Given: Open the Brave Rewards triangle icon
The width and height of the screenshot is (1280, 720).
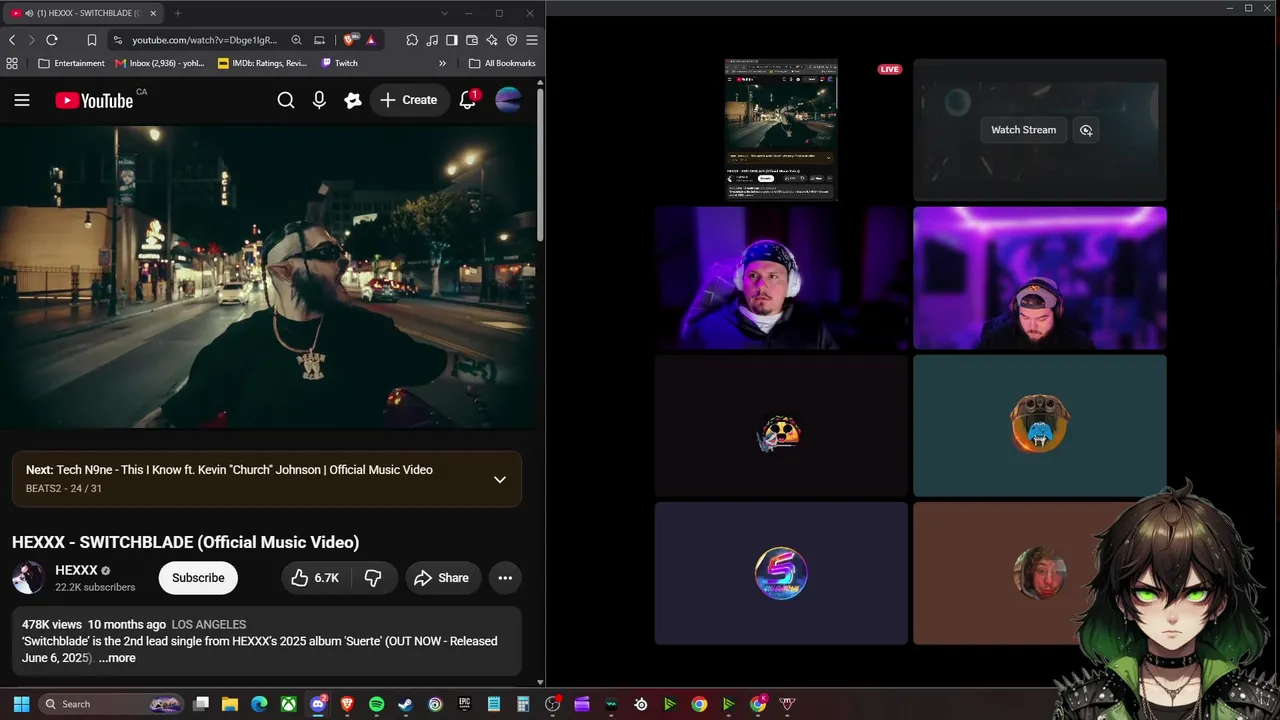Looking at the screenshot, I should tap(371, 40).
